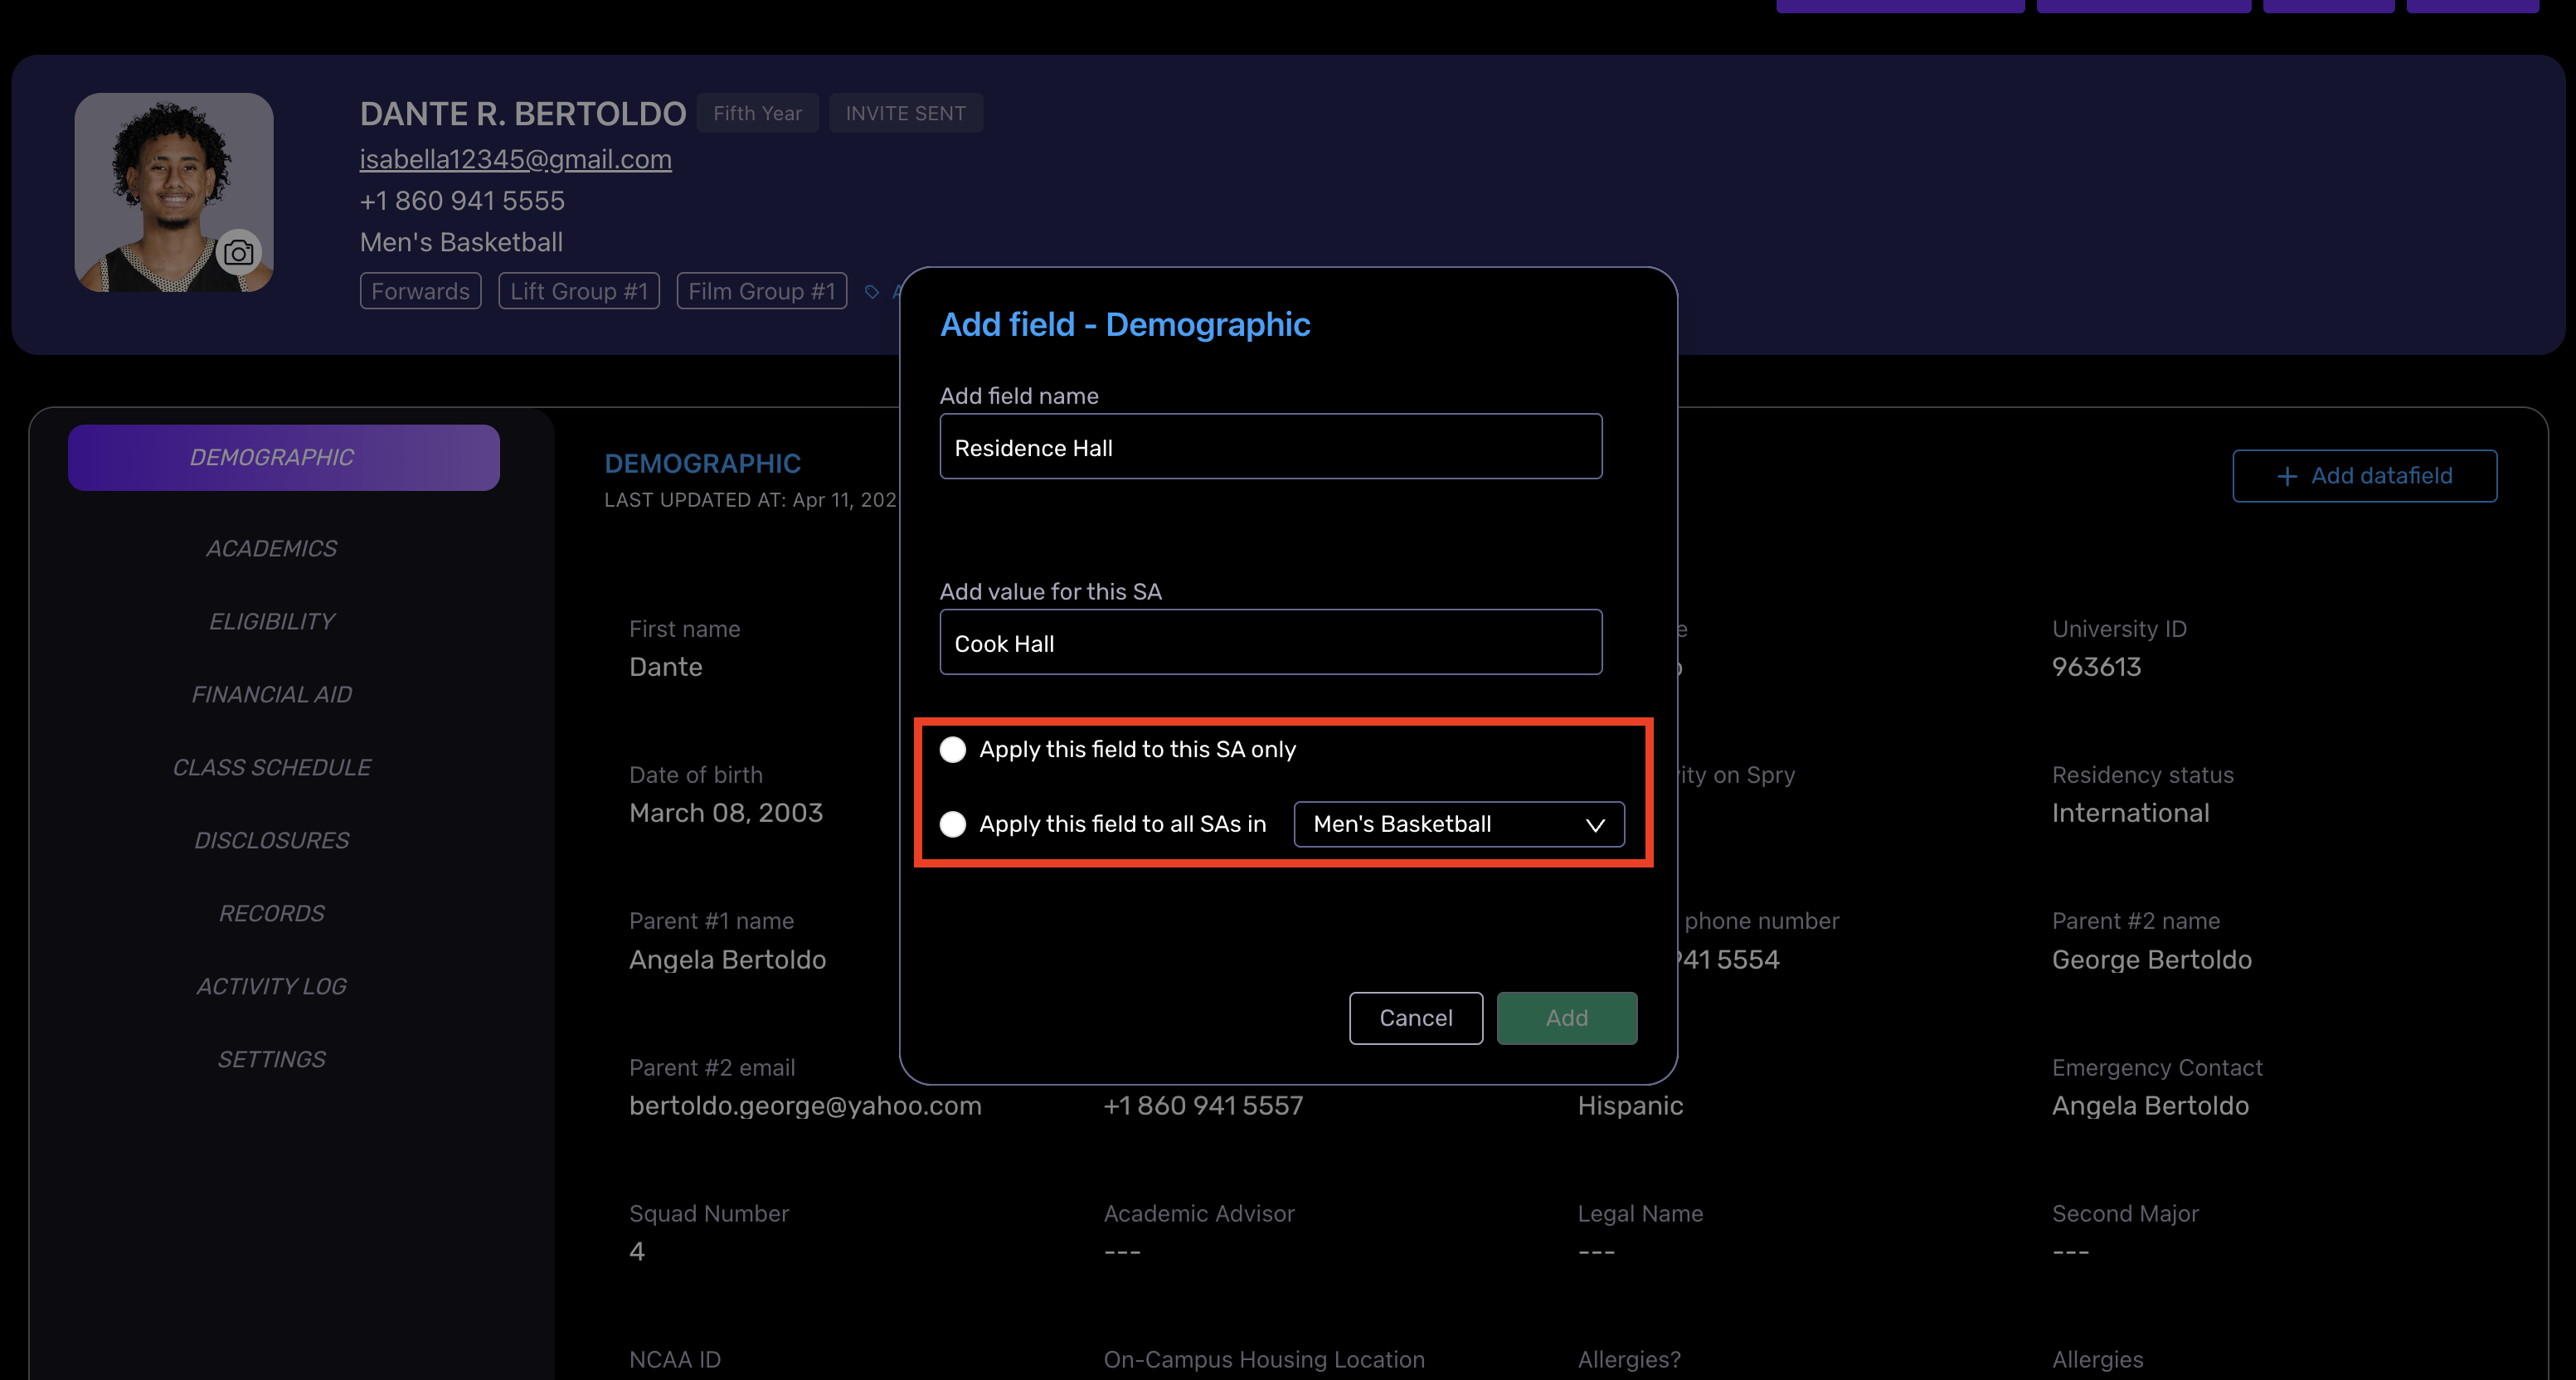Open the Records tab
This screenshot has width=2576, height=1380.
tap(272, 913)
